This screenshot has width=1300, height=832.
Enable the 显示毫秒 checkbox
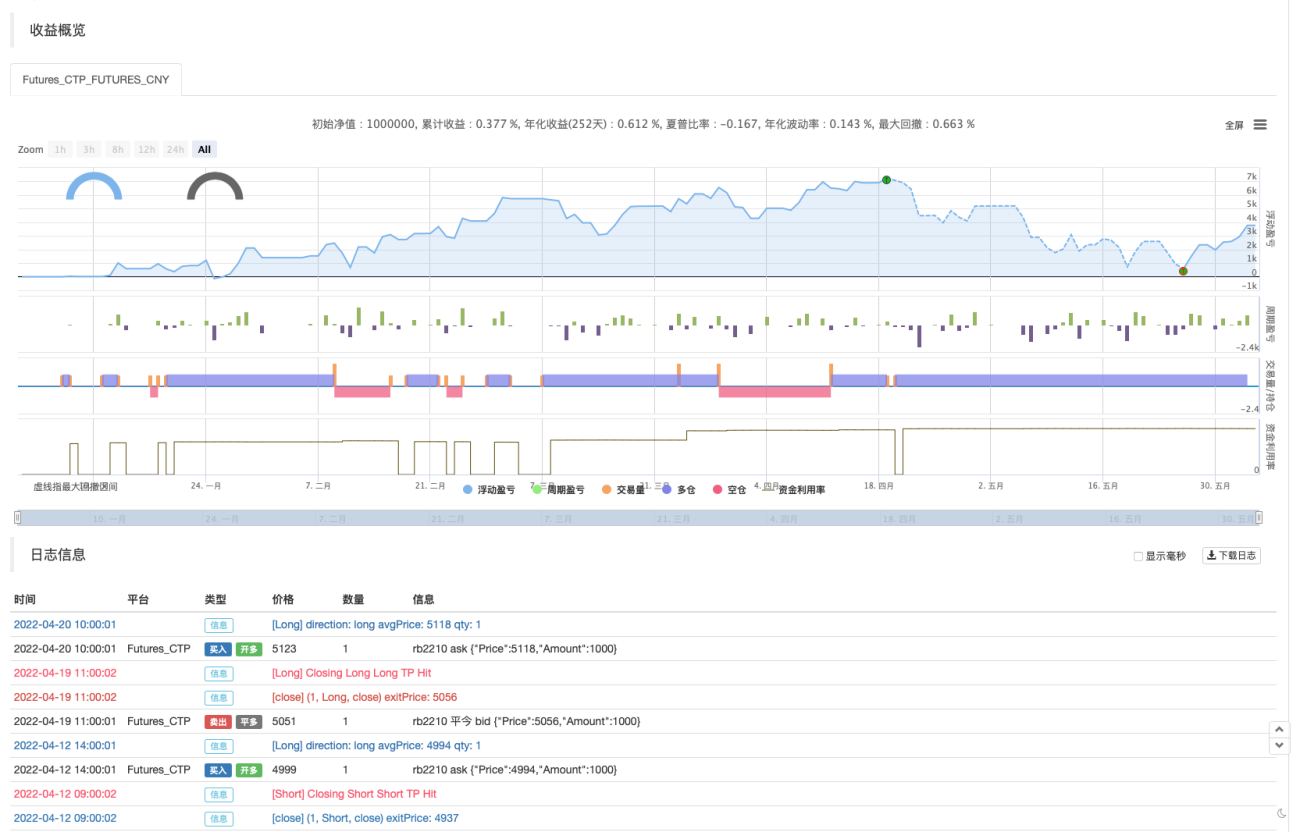[x=1138, y=556]
